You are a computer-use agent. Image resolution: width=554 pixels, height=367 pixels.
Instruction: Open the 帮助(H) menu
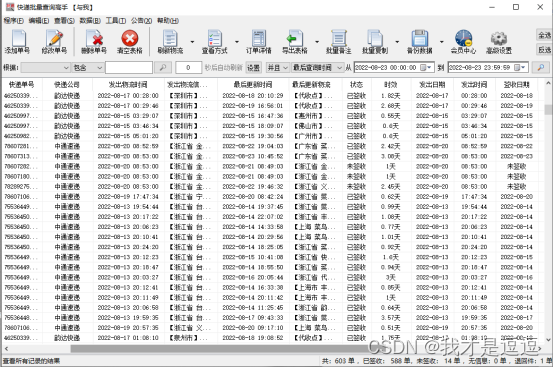click(x=168, y=21)
